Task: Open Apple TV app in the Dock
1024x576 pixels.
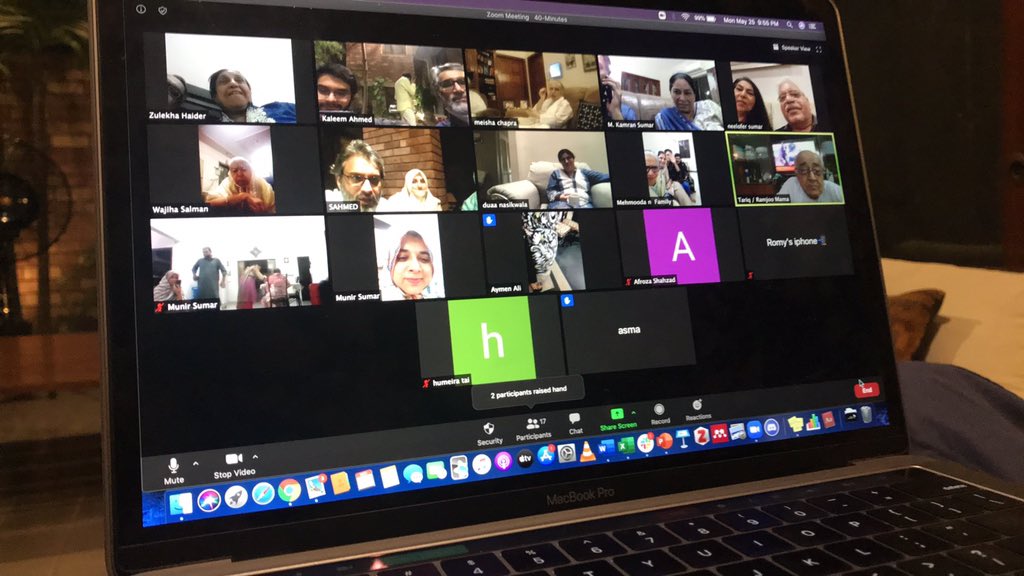Action: (525, 459)
